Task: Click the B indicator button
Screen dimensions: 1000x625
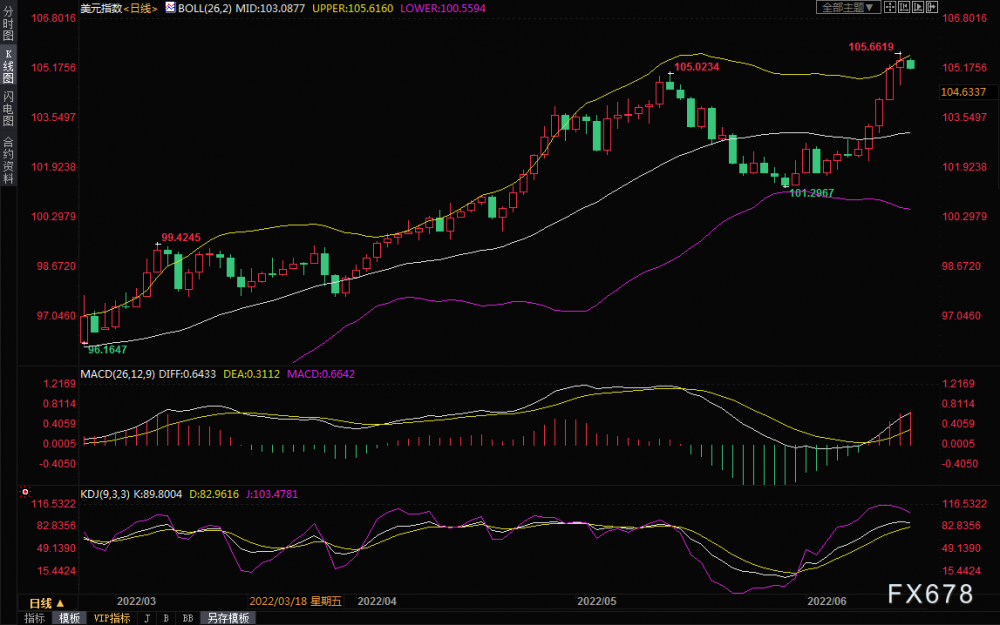Action: [x=166, y=618]
